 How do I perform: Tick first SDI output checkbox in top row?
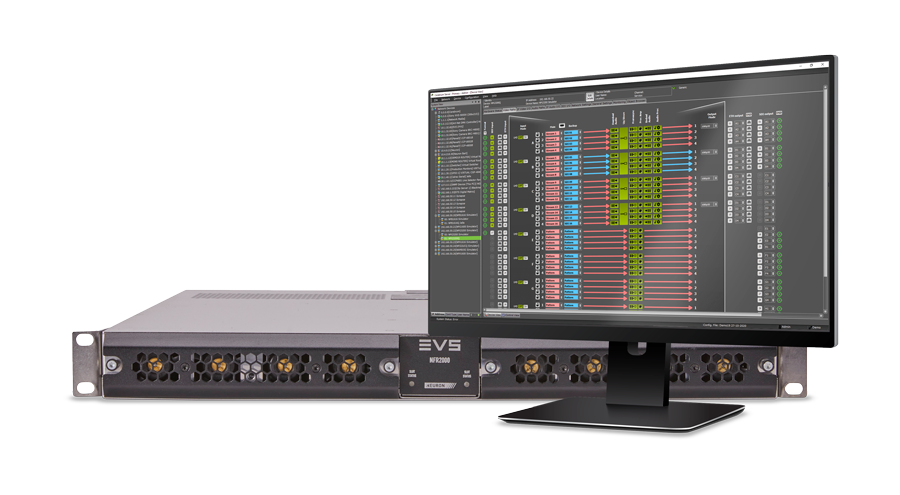click(760, 122)
